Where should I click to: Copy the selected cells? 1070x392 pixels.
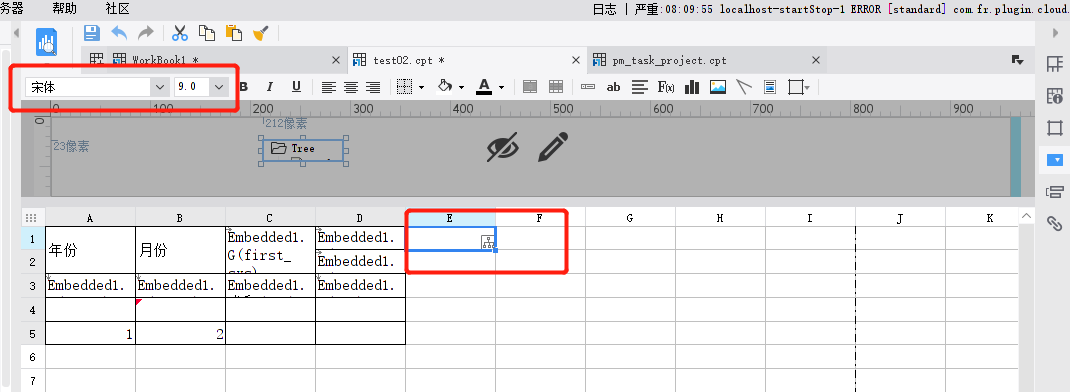[207, 33]
